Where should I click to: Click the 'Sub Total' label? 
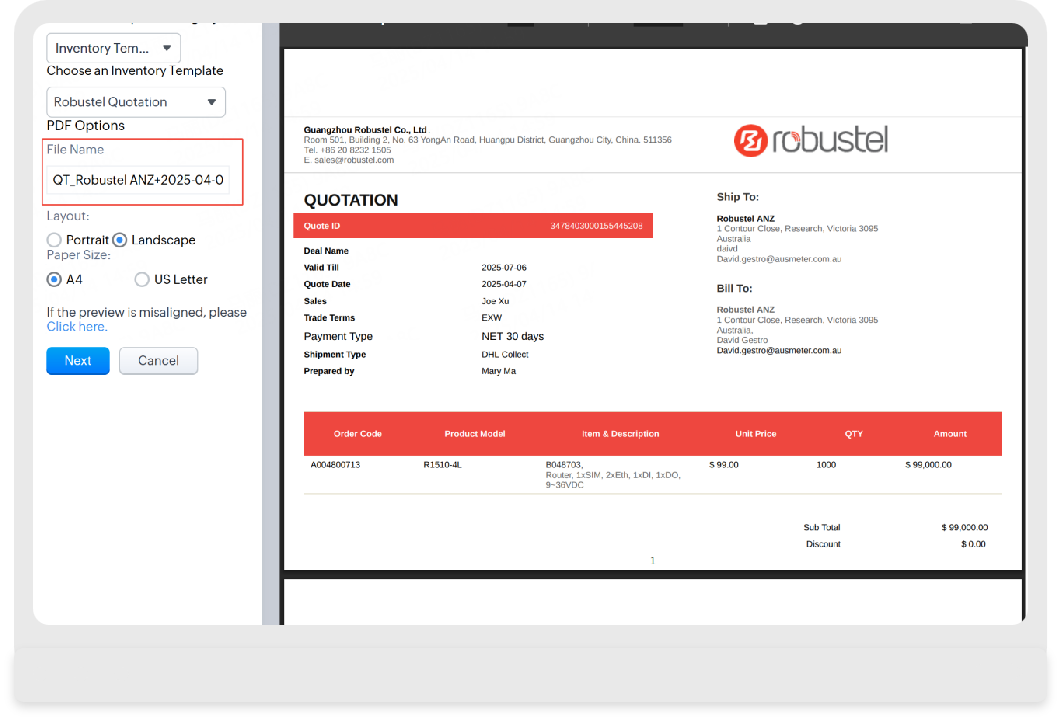tap(821, 528)
